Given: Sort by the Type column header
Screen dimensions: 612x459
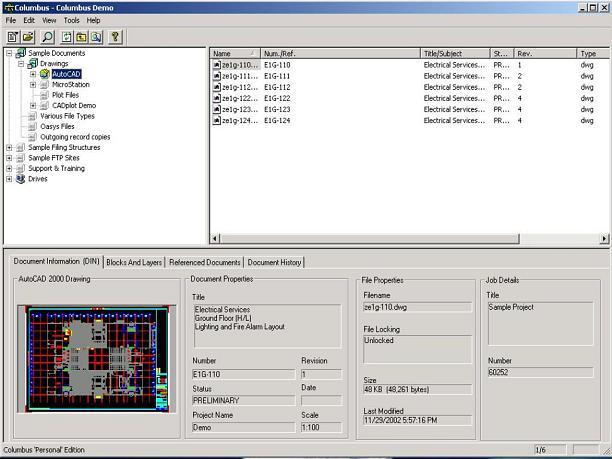Looking at the screenshot, I should (x=592, y=53).
